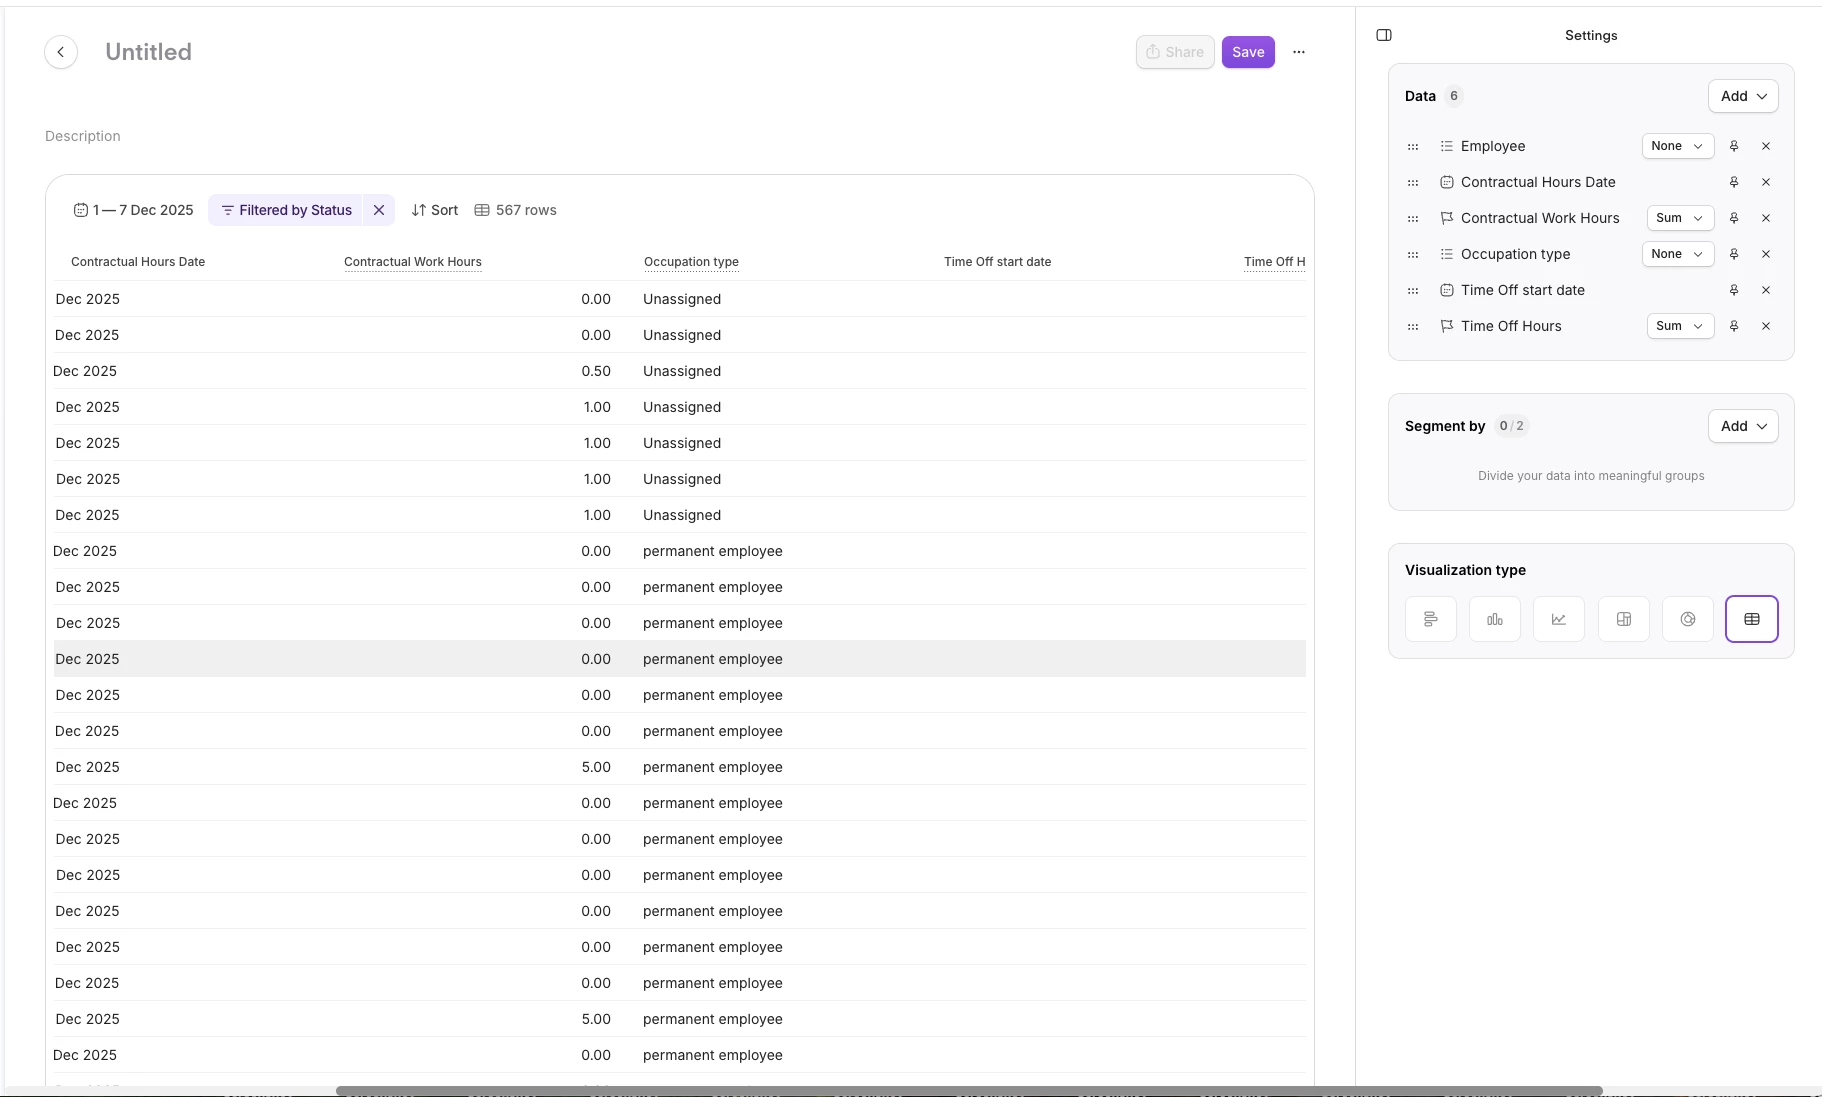Image resolution: width=1822 pixels, height=1097 pixels.
Task: Click the Description field
Action: (x=83, y=136)
